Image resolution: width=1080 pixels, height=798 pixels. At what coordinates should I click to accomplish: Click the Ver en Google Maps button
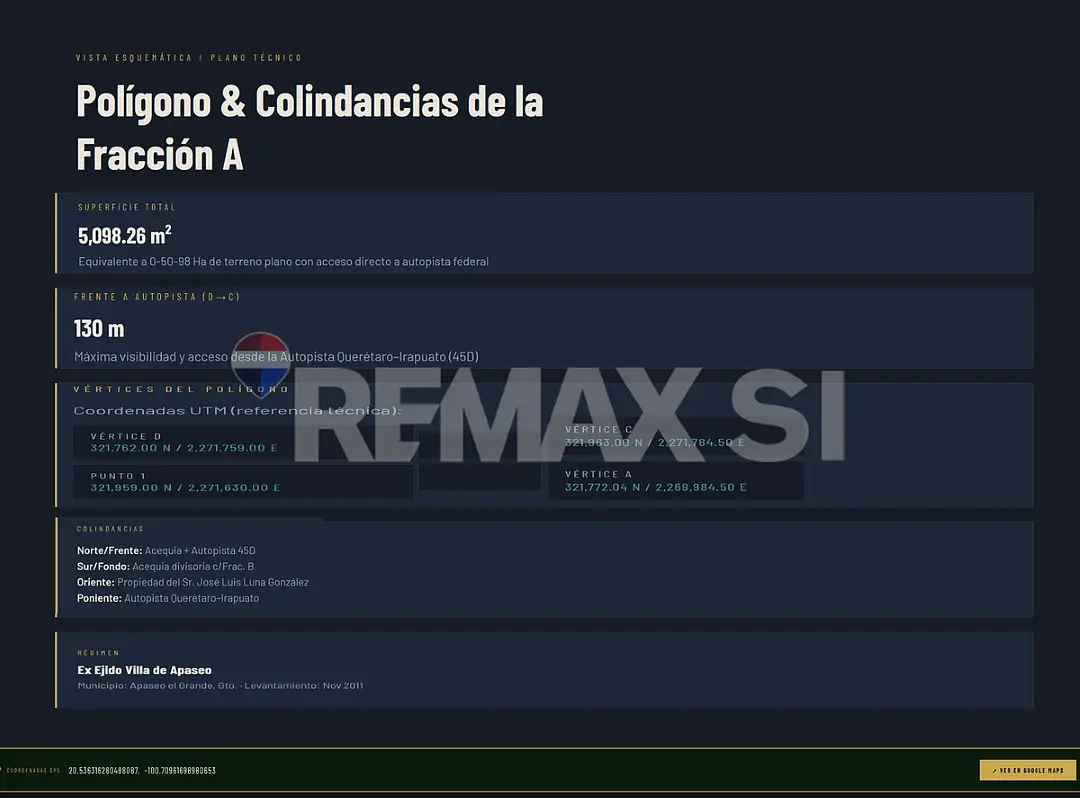click(1027, 770)
